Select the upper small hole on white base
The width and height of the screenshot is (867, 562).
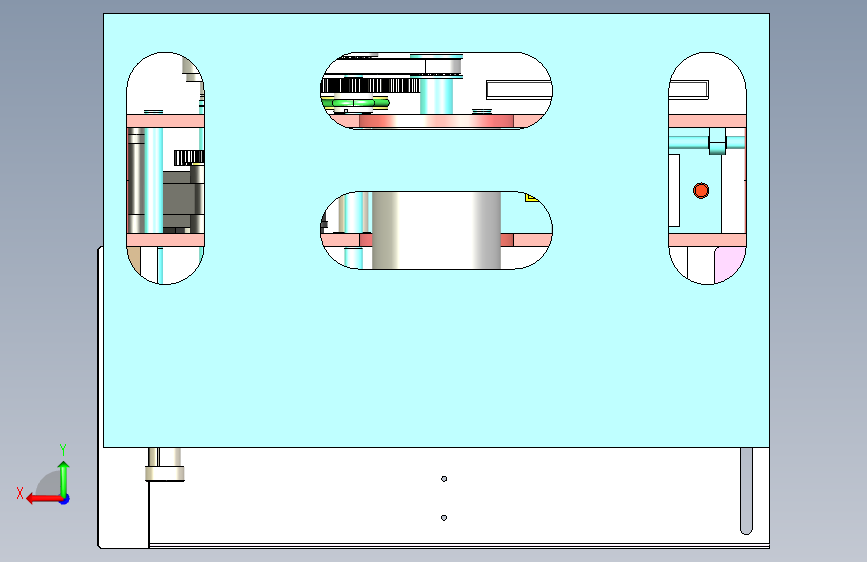pyautogui.click(x=444, y=479)
